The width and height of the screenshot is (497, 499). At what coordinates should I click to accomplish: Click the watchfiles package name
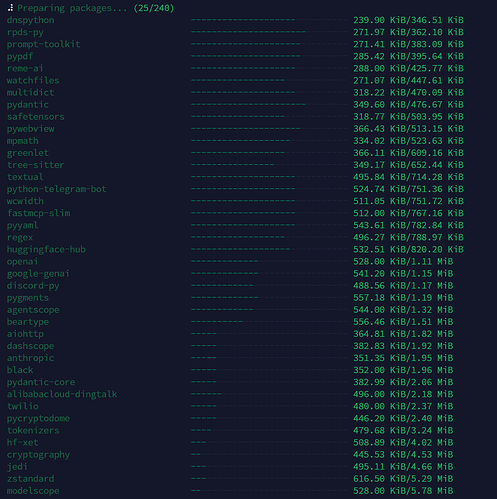pos(33,80)
